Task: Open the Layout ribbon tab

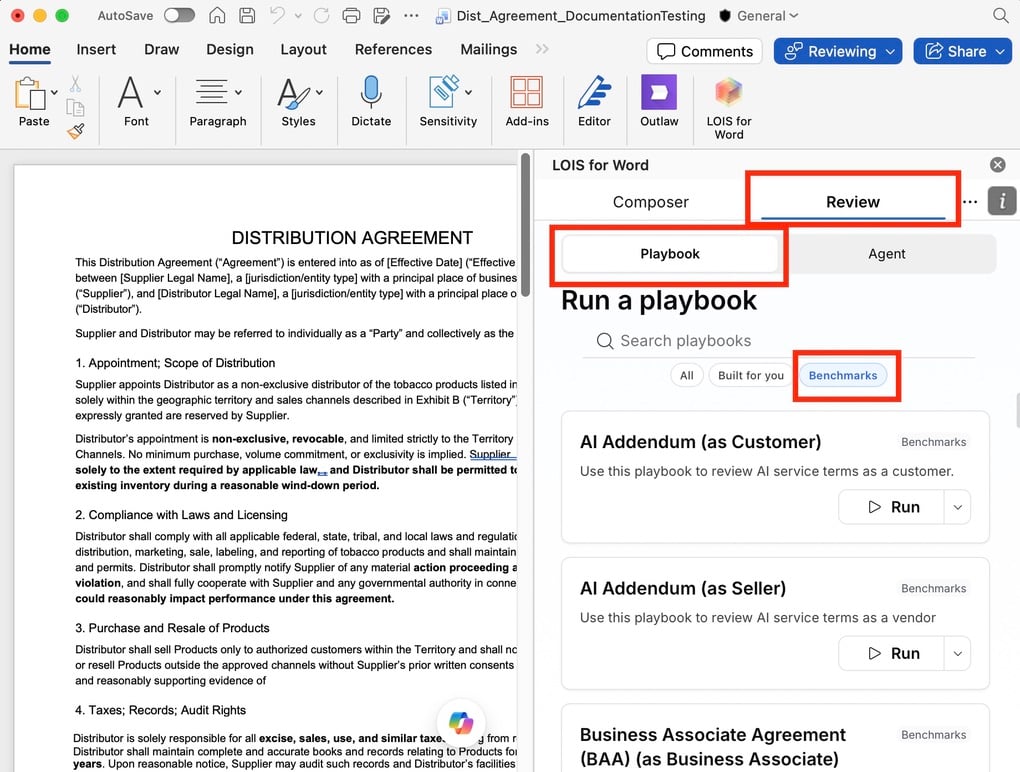Action: pos(303,49)
